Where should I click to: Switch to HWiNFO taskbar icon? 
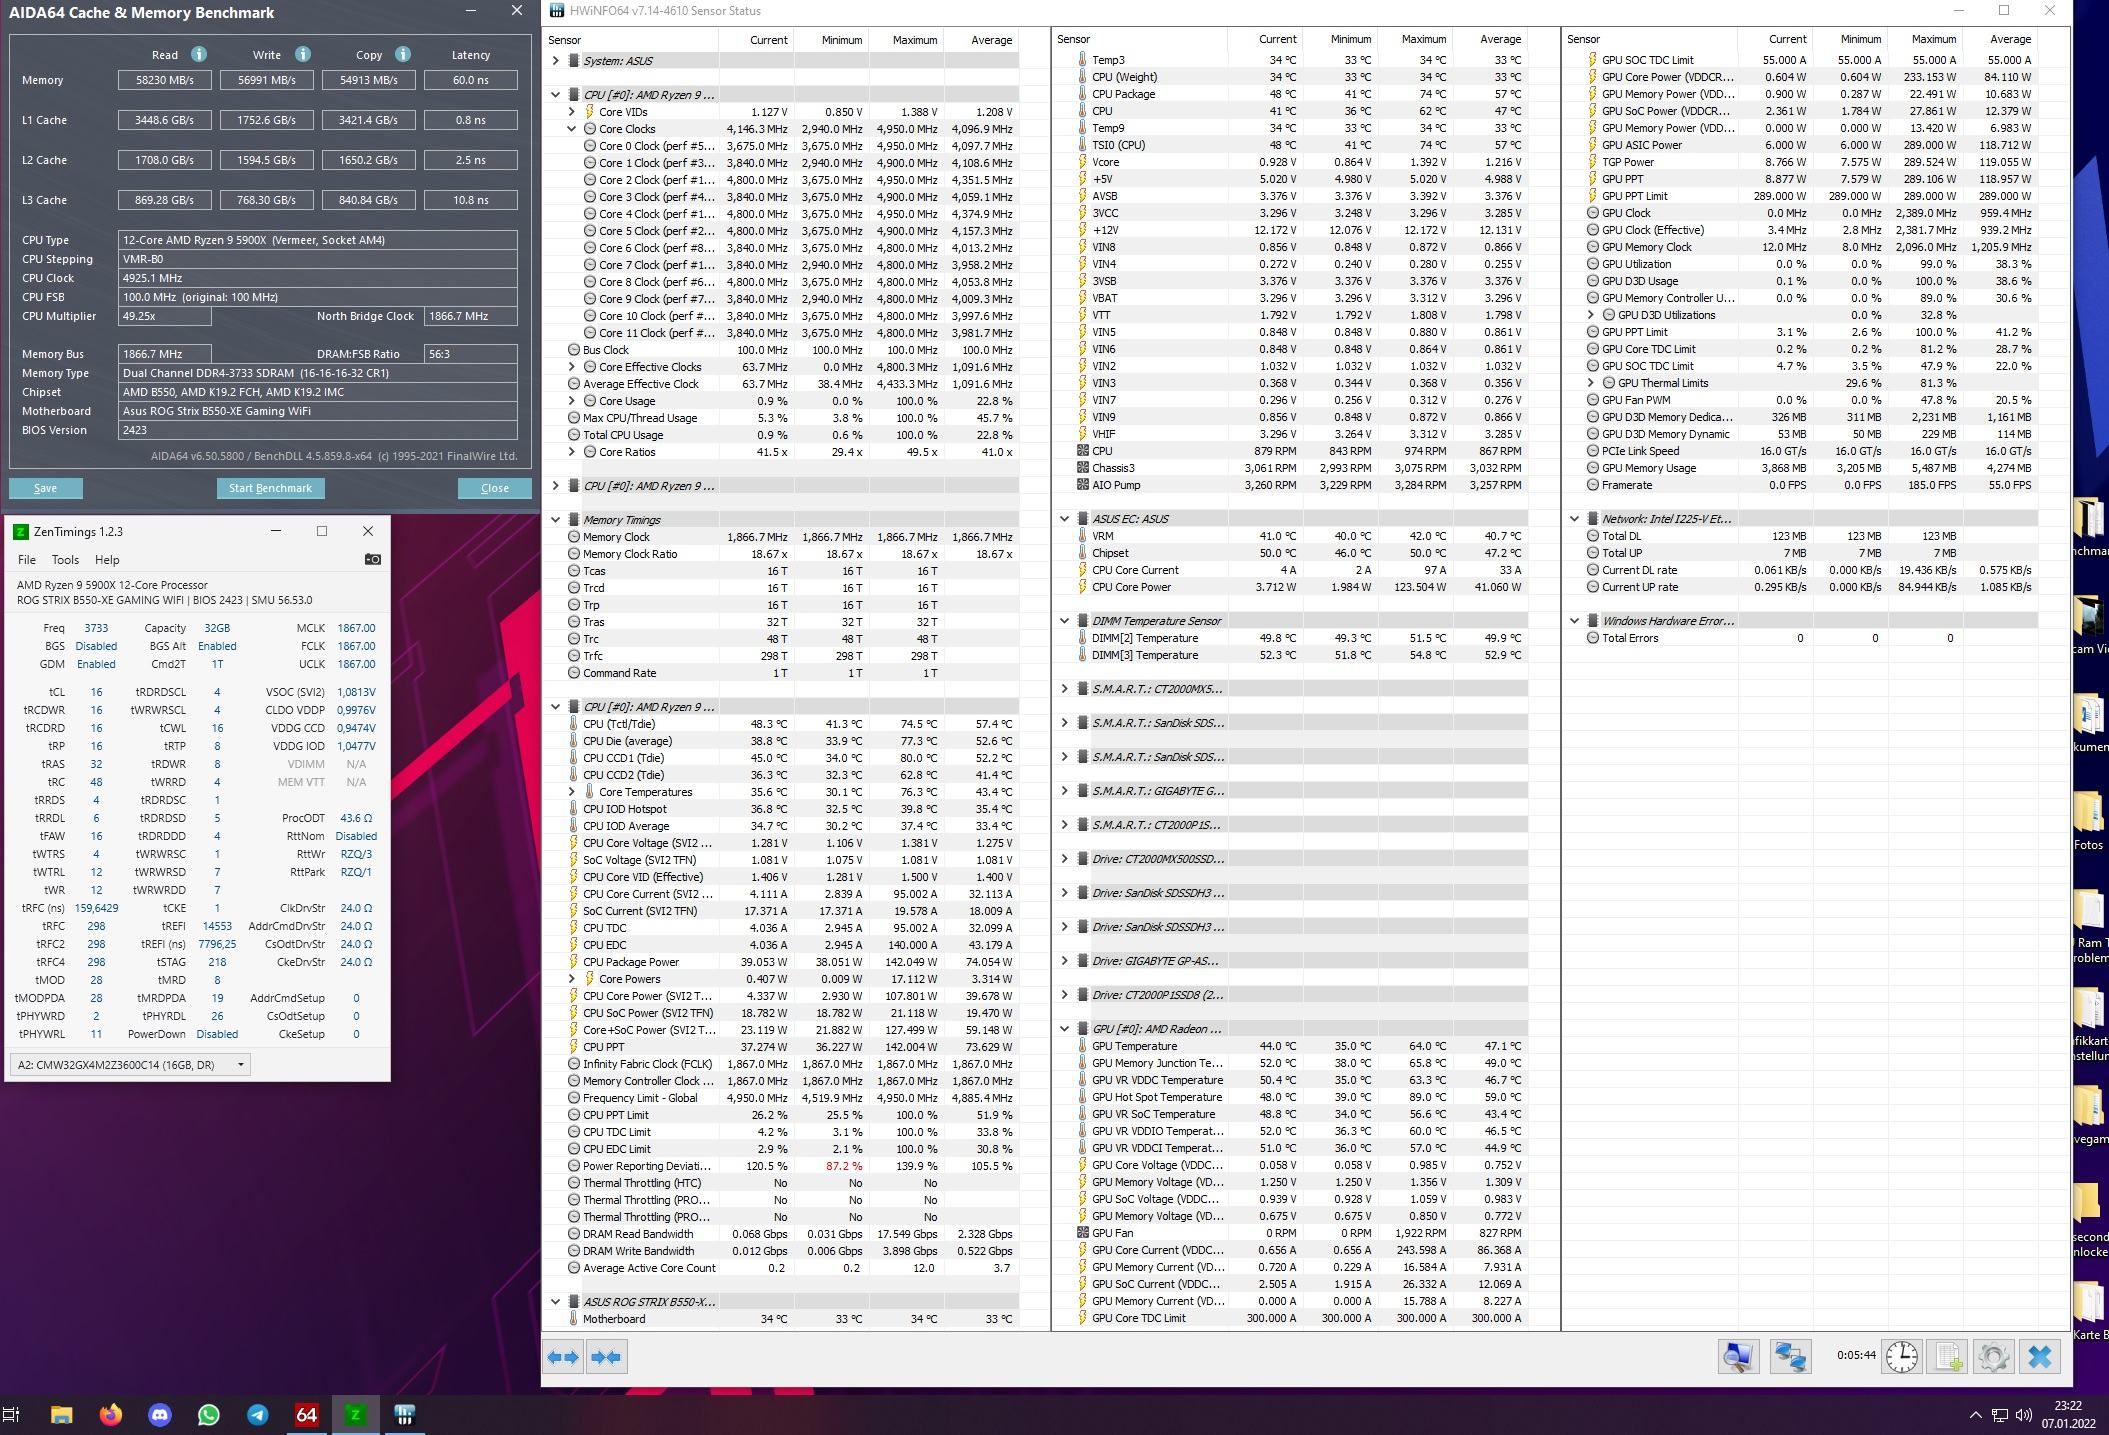(x=405, y=1414)
